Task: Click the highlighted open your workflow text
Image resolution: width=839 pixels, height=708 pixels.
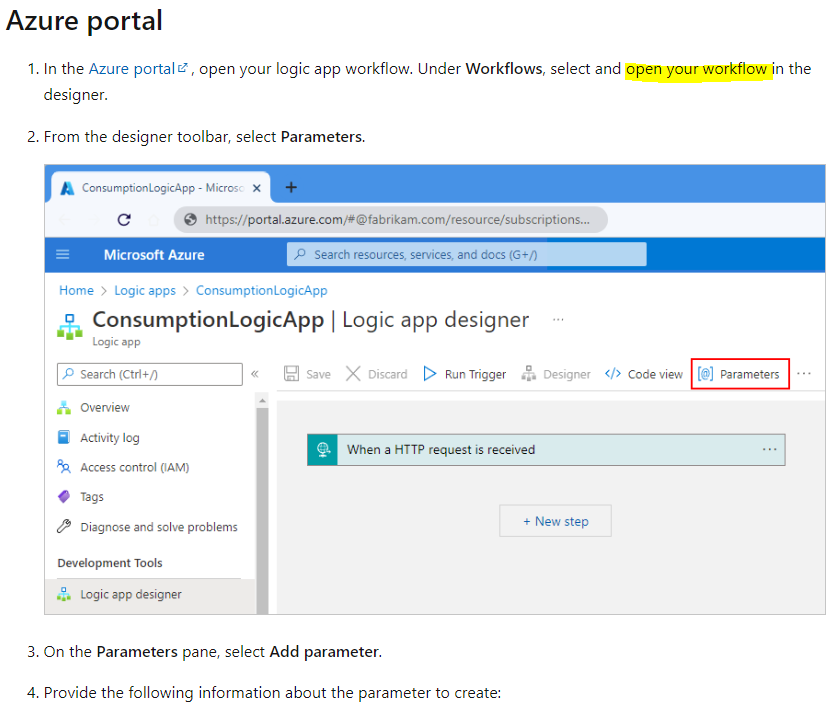Action: pos(696,69)
